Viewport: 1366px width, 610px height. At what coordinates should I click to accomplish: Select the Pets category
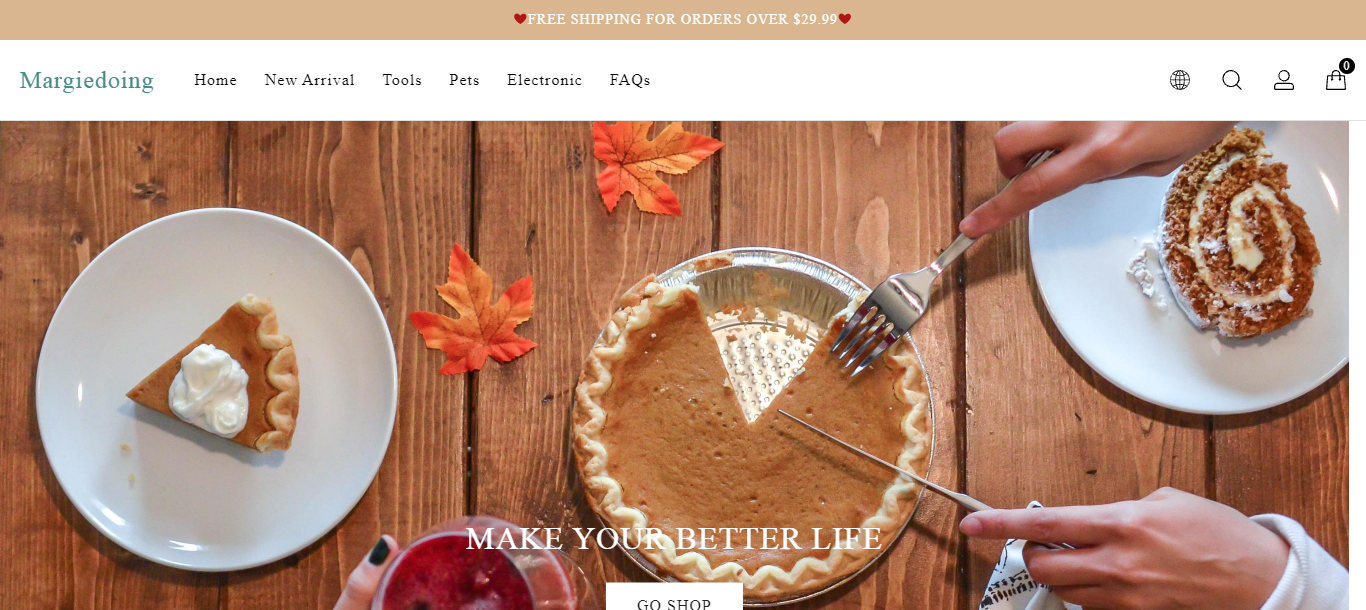tap(464, 80)
